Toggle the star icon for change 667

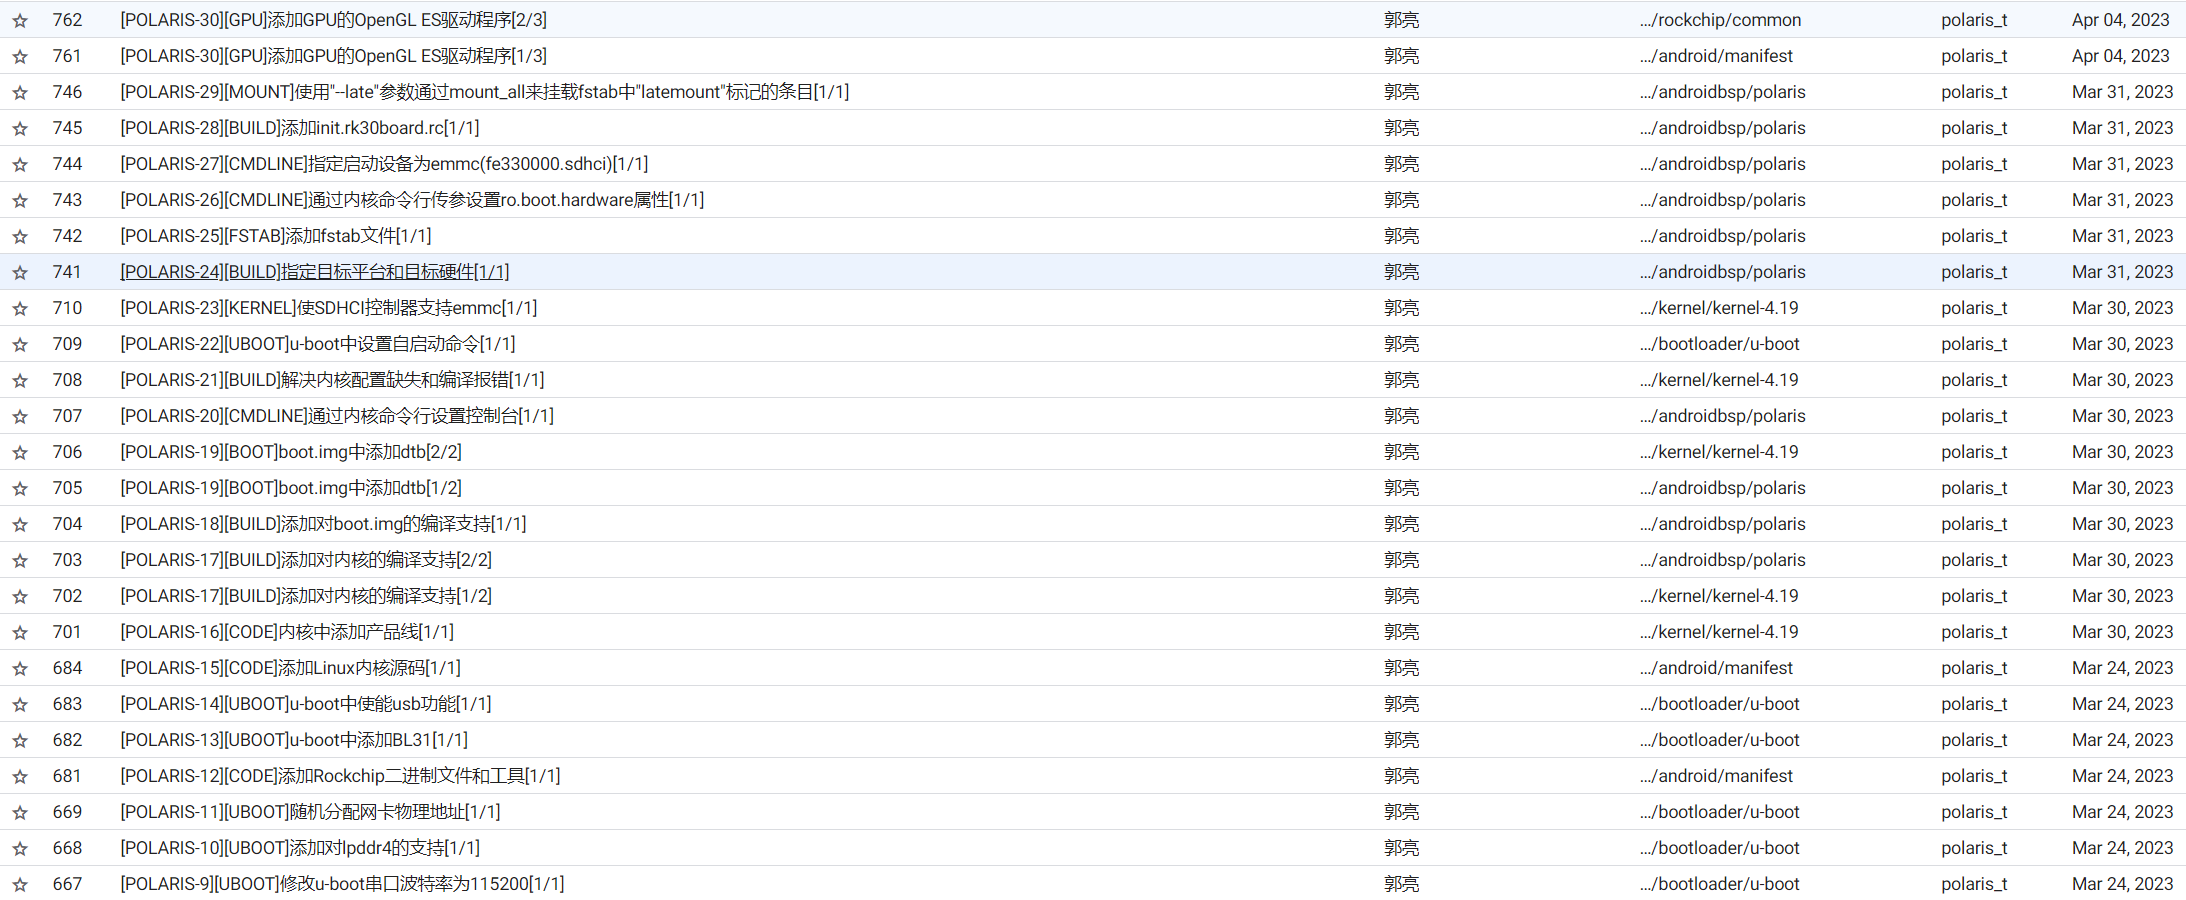tap(20, 884)
